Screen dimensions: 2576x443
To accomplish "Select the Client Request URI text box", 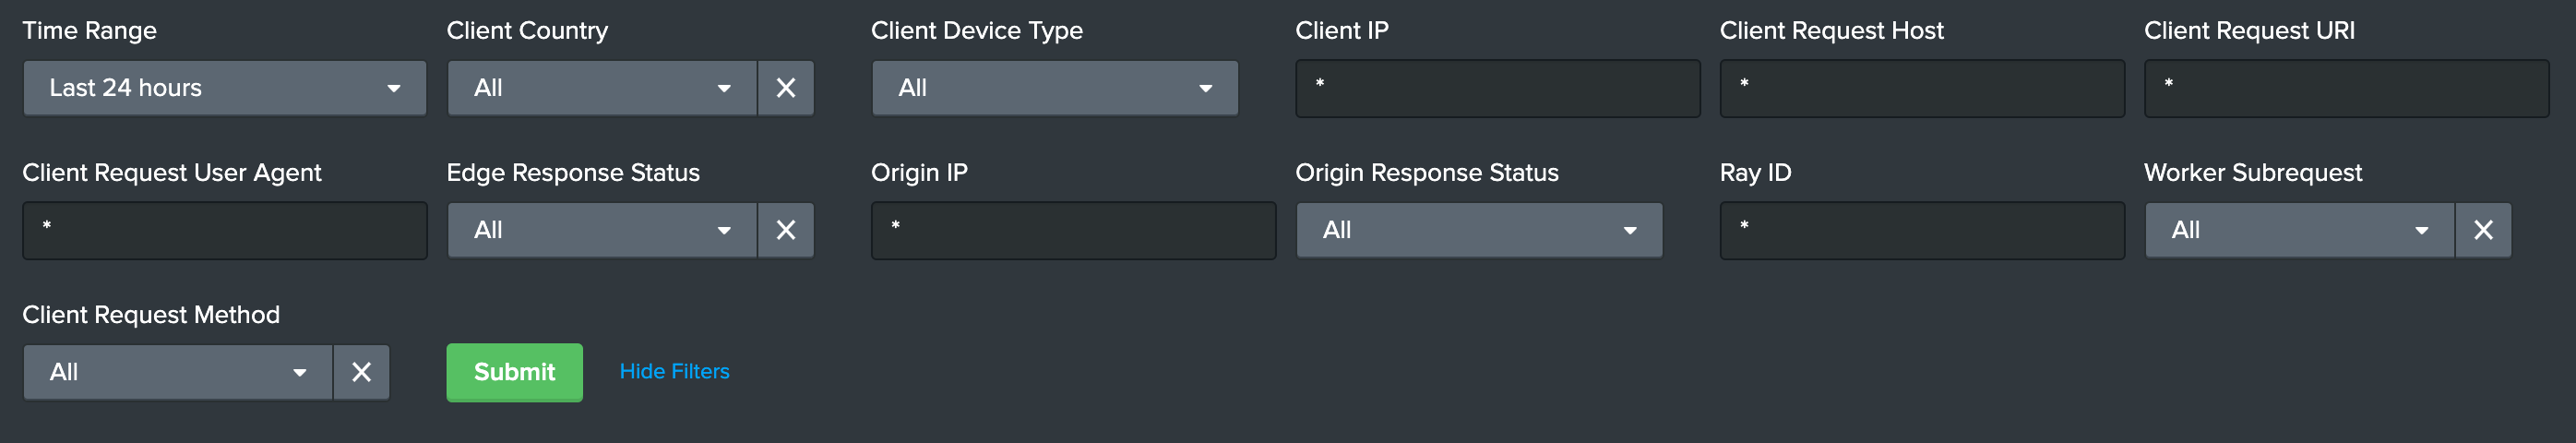I will (2345, 88).
